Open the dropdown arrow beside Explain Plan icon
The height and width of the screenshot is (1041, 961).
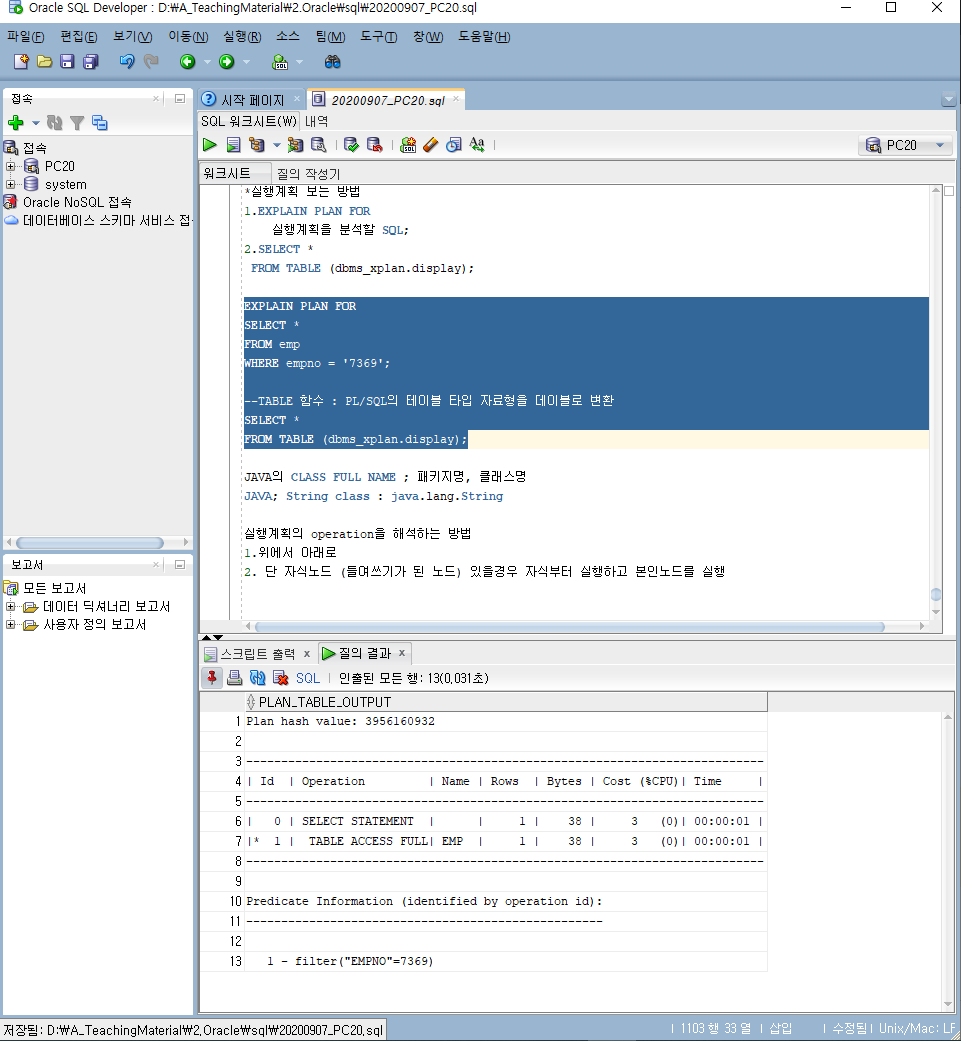276,145
